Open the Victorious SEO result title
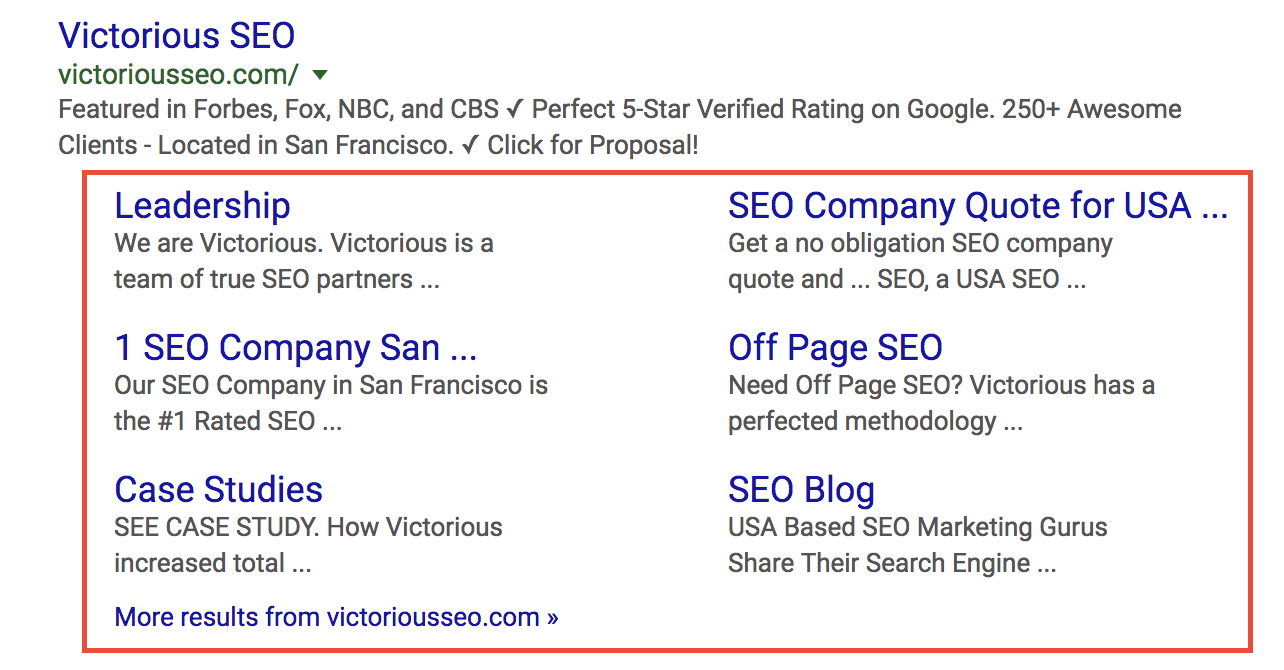Viewport: 1284px width, 670px height. pyautogui.click(x=176, y=36)
